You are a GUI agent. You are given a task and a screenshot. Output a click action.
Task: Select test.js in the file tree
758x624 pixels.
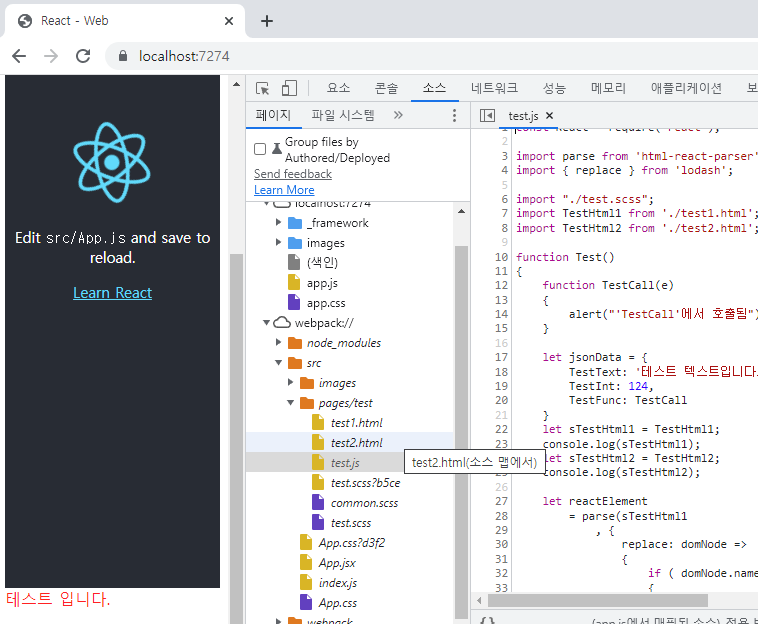pos(345,463)
